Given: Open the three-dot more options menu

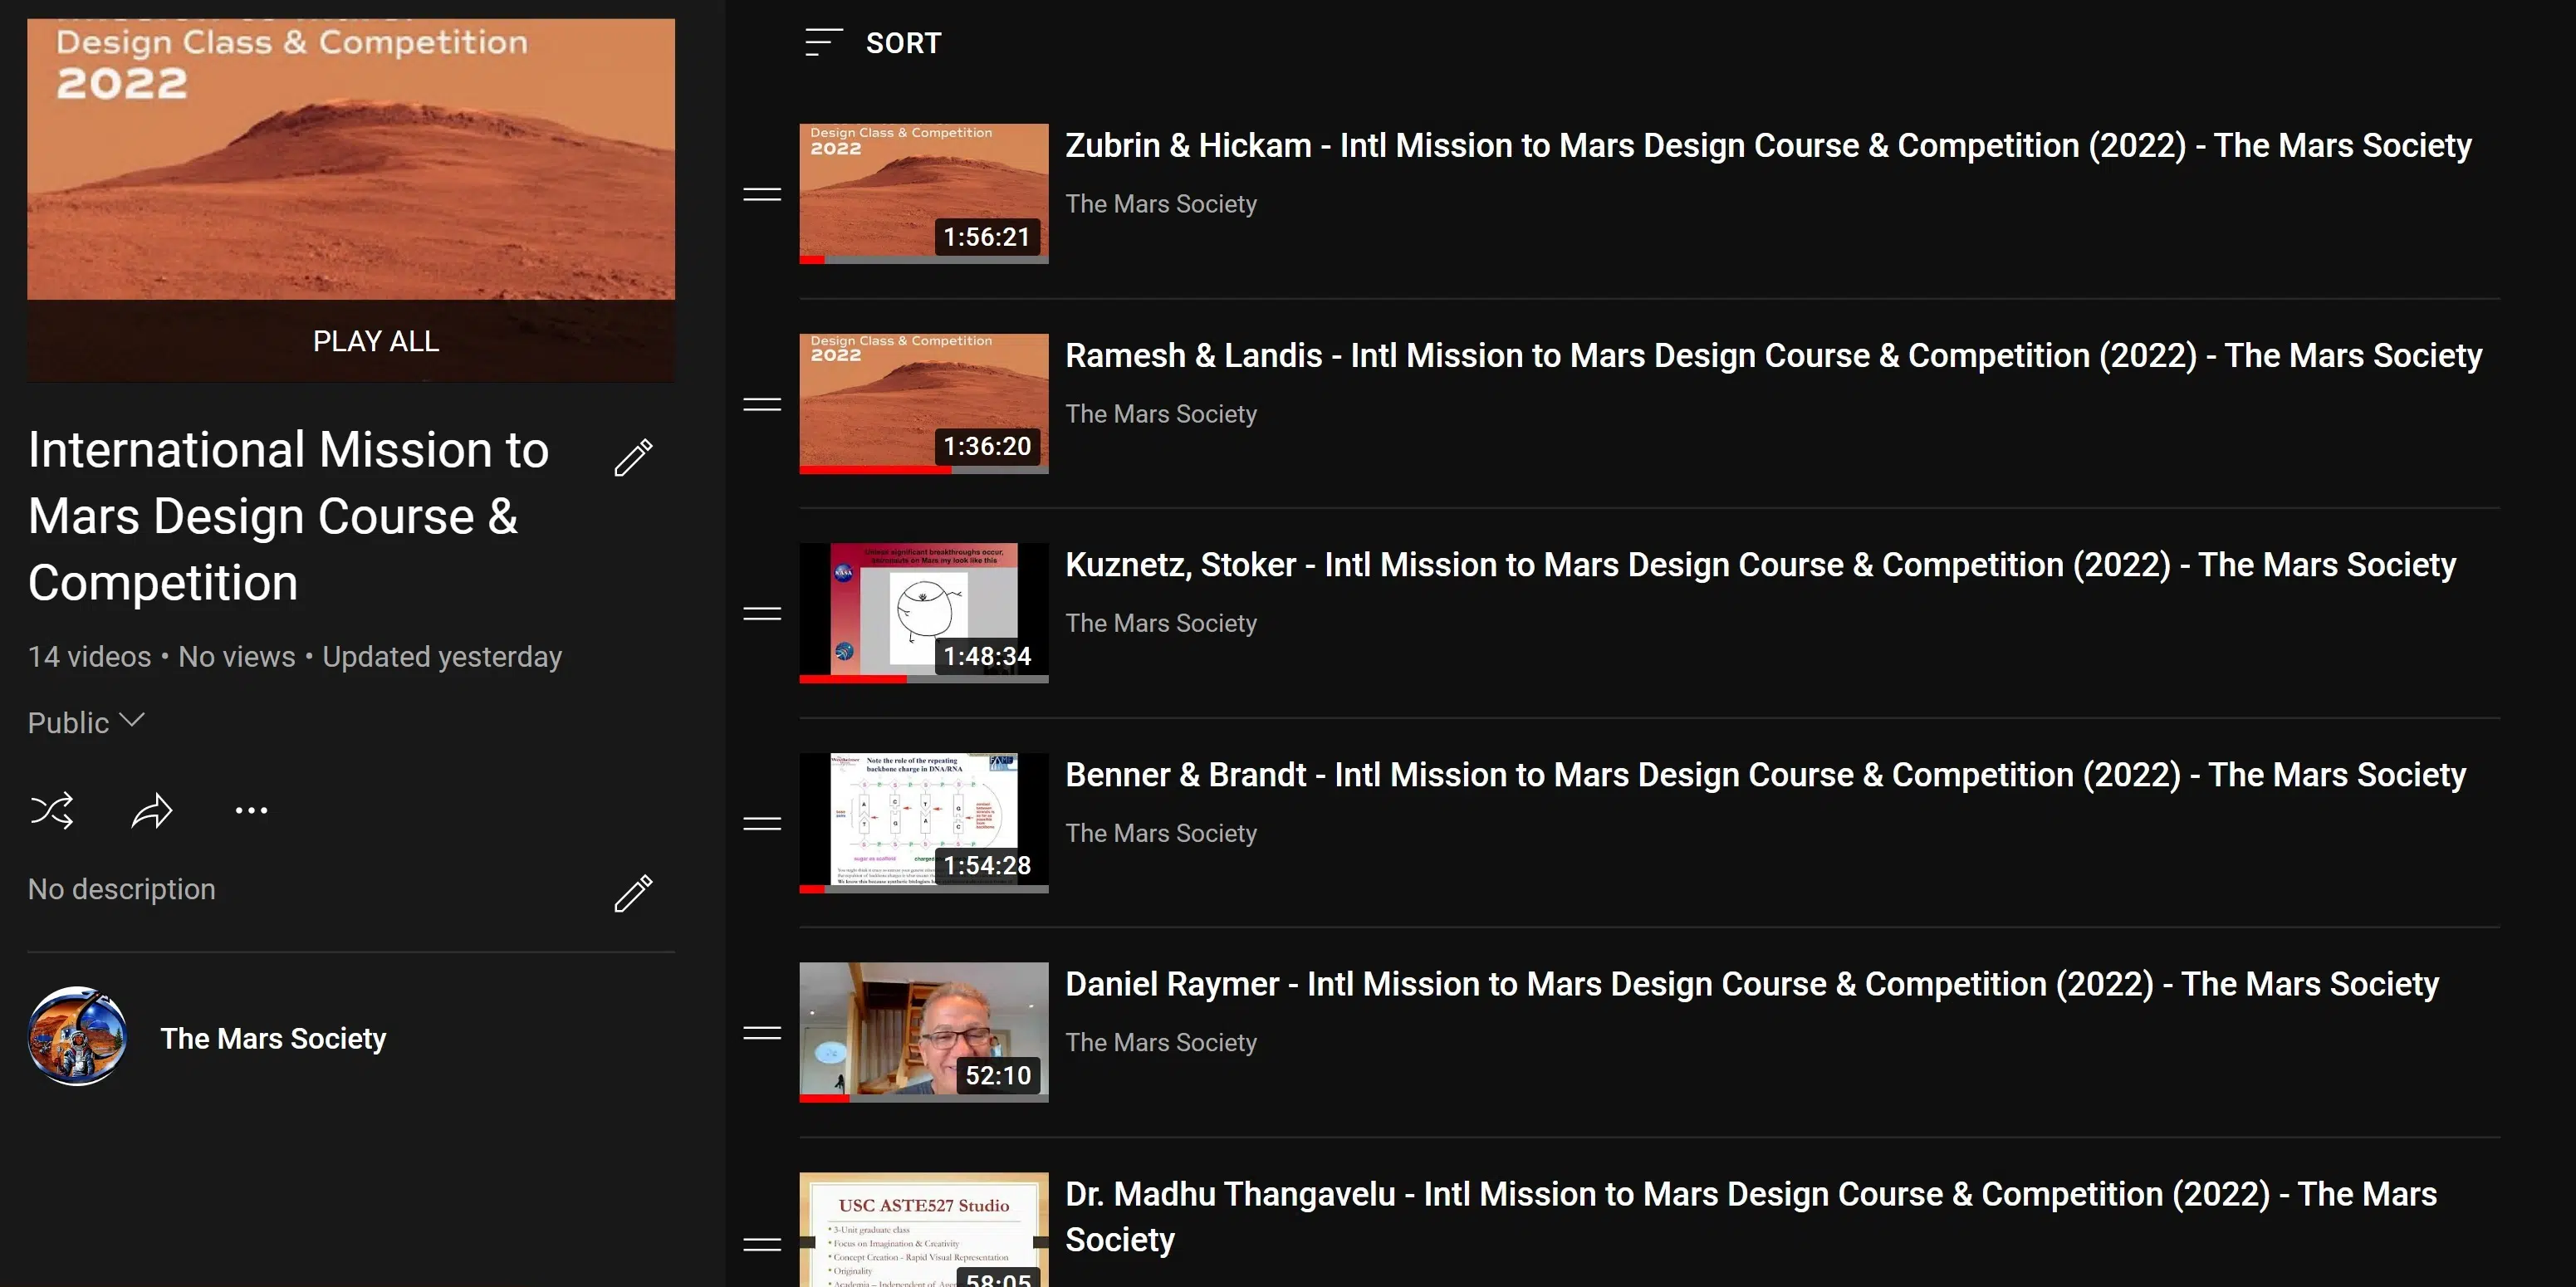Looking at the screenshot, I should (251, 810).
